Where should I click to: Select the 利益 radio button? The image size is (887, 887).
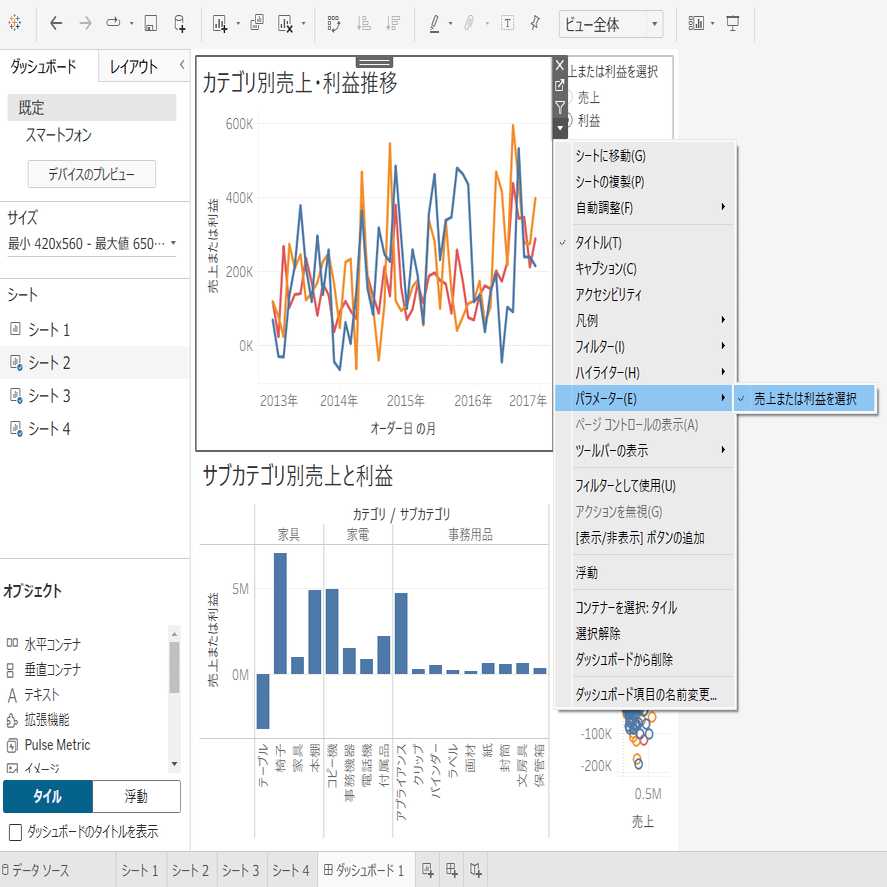tap(568, 120)
